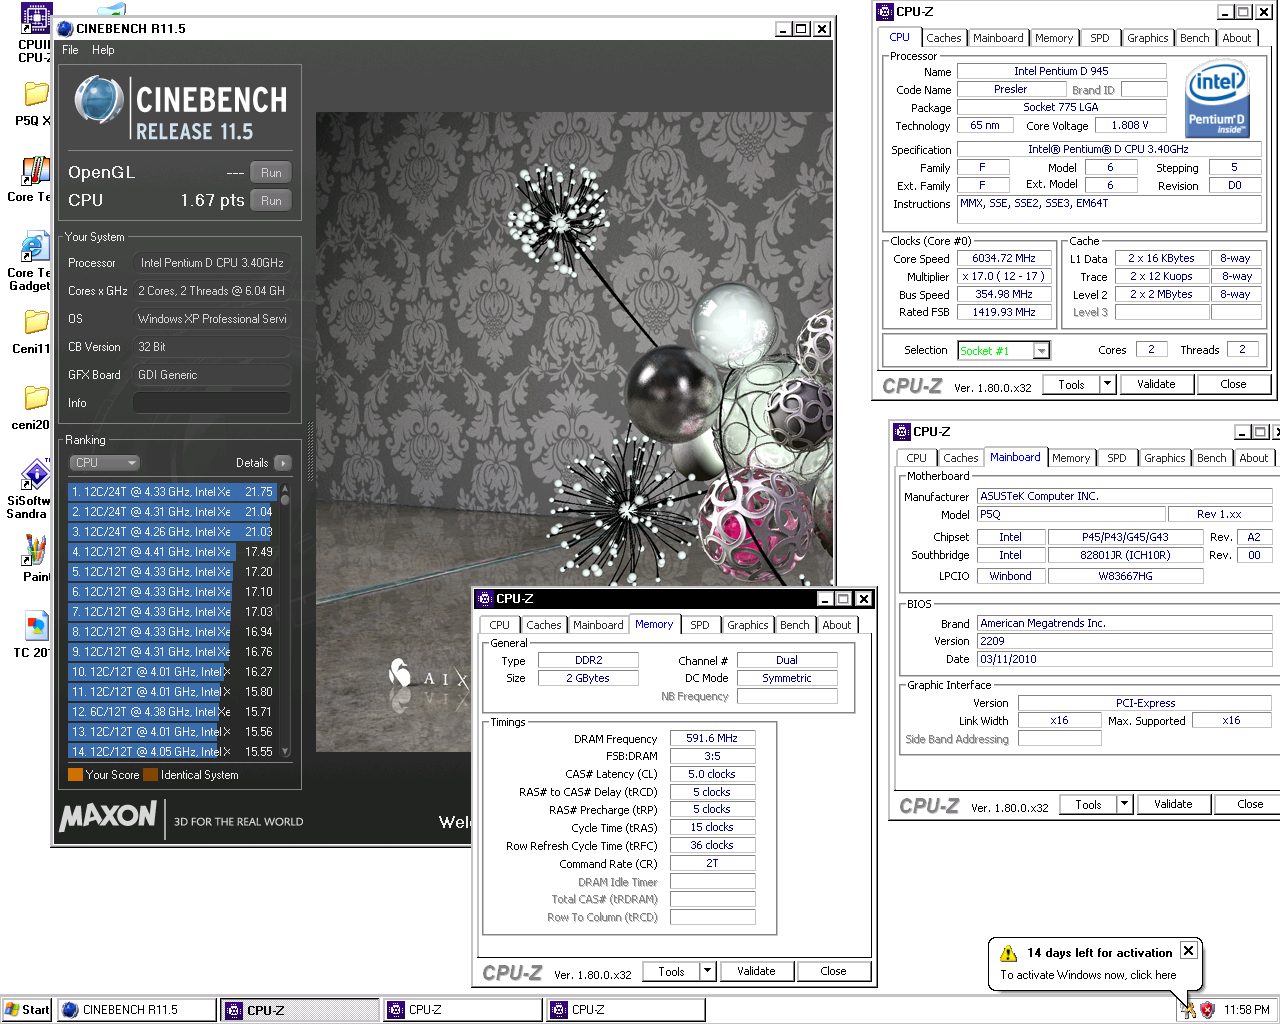Open About tab in Mainboard window

1253,458
